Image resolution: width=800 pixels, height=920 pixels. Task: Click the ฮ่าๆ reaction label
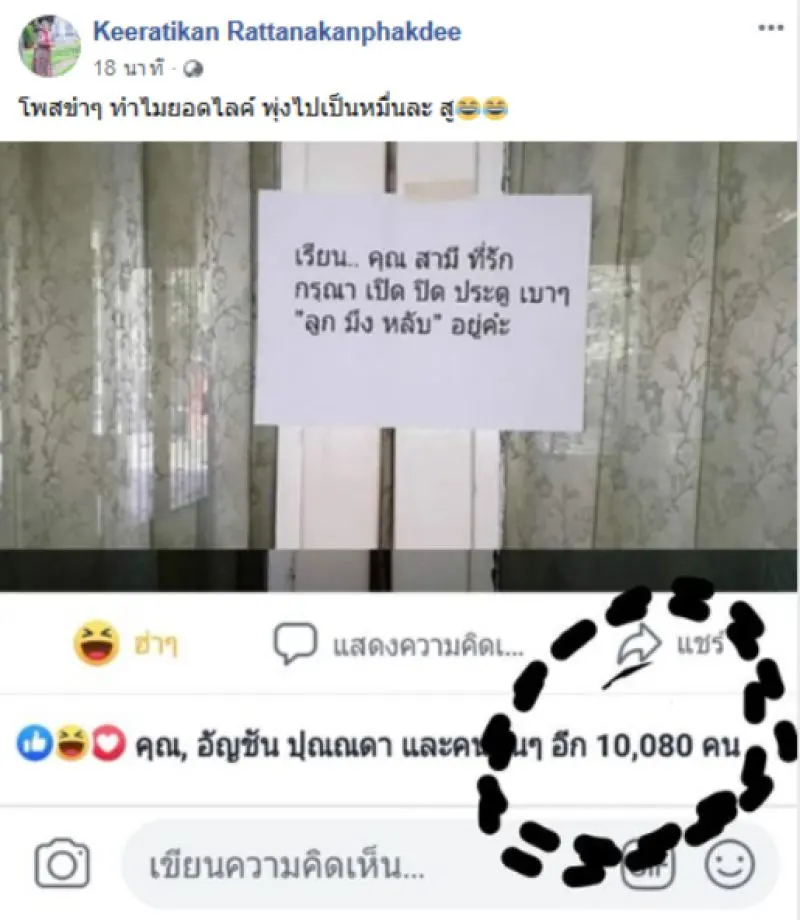coord(156,645)
